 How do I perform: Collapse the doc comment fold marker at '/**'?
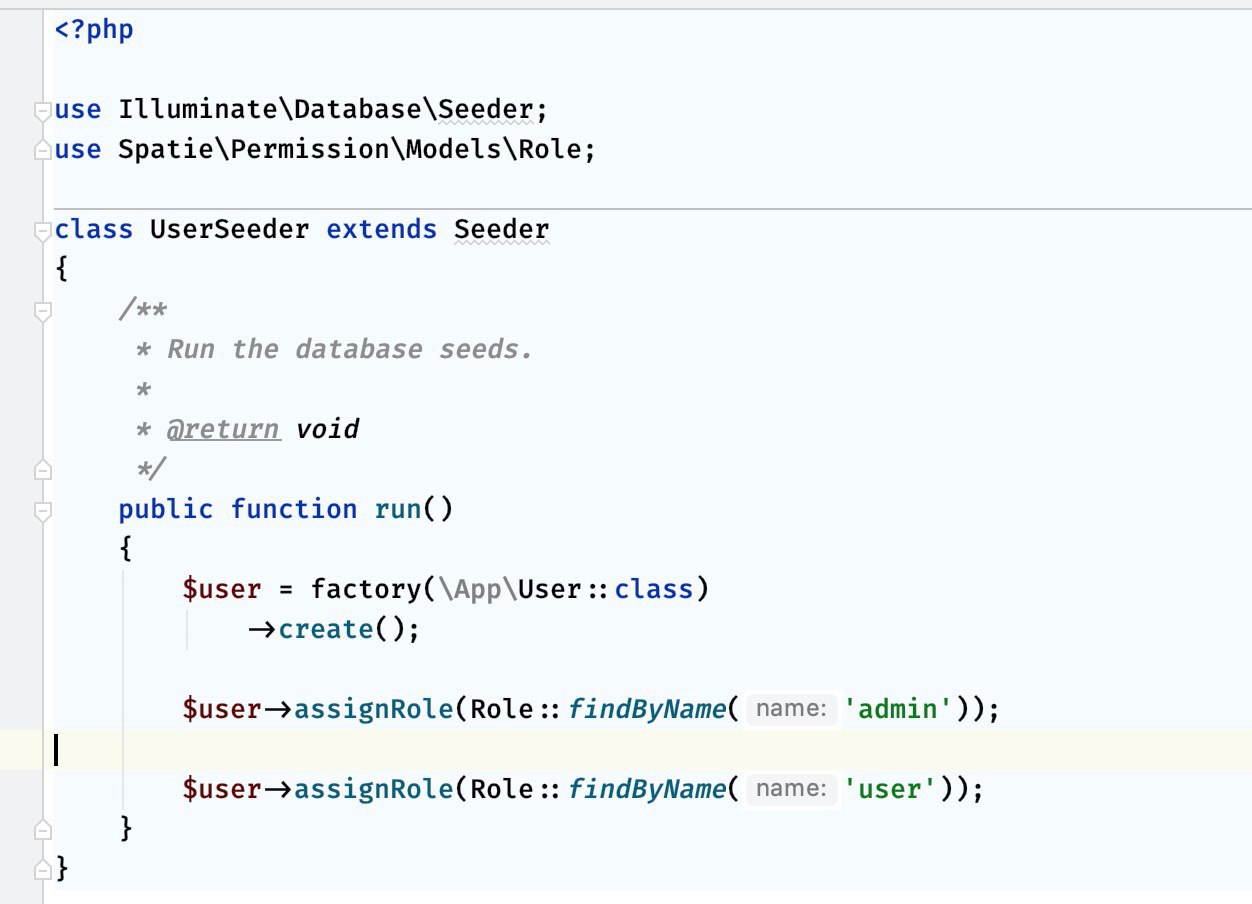42,312
